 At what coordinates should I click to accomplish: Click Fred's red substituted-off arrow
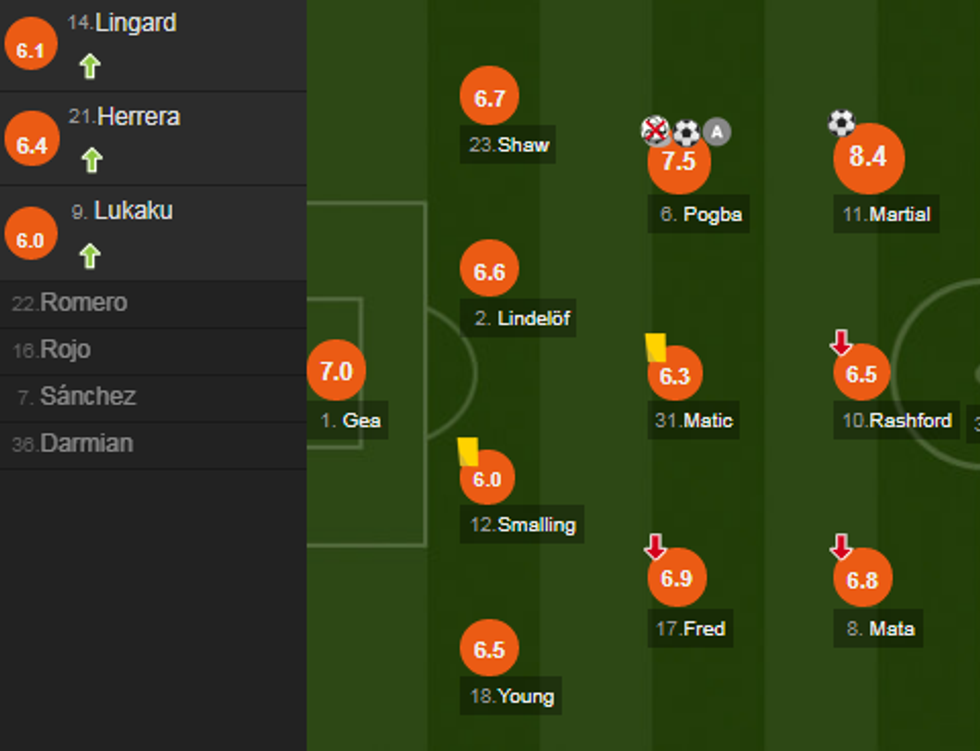(x=655, y=547)
